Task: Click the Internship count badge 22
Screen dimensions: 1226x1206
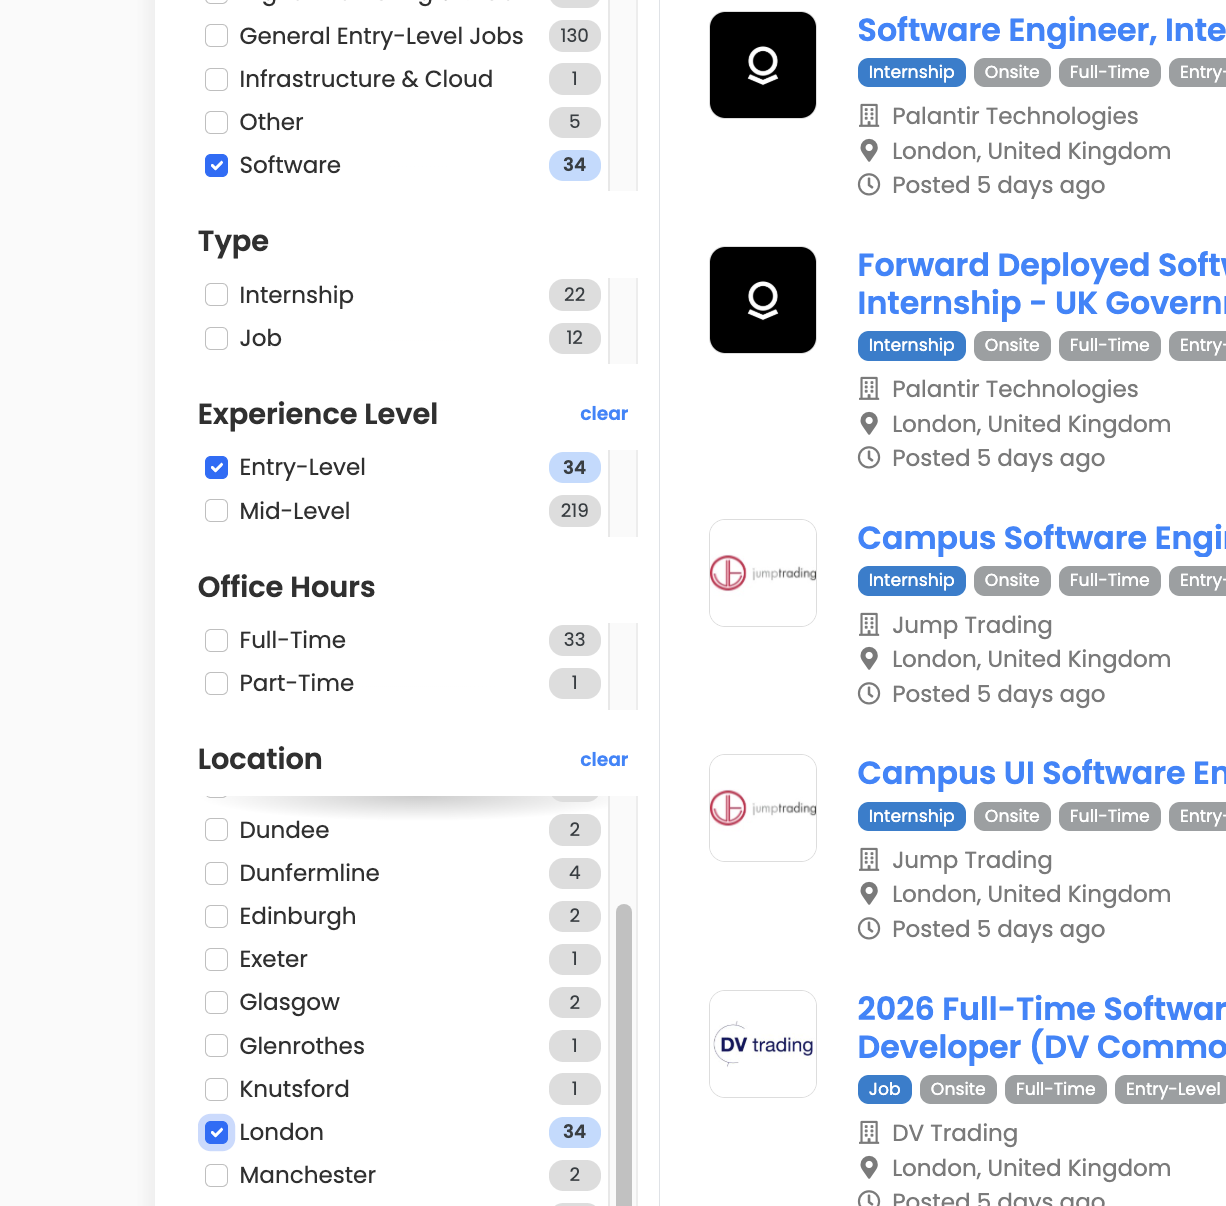Action: click(574, 295)
